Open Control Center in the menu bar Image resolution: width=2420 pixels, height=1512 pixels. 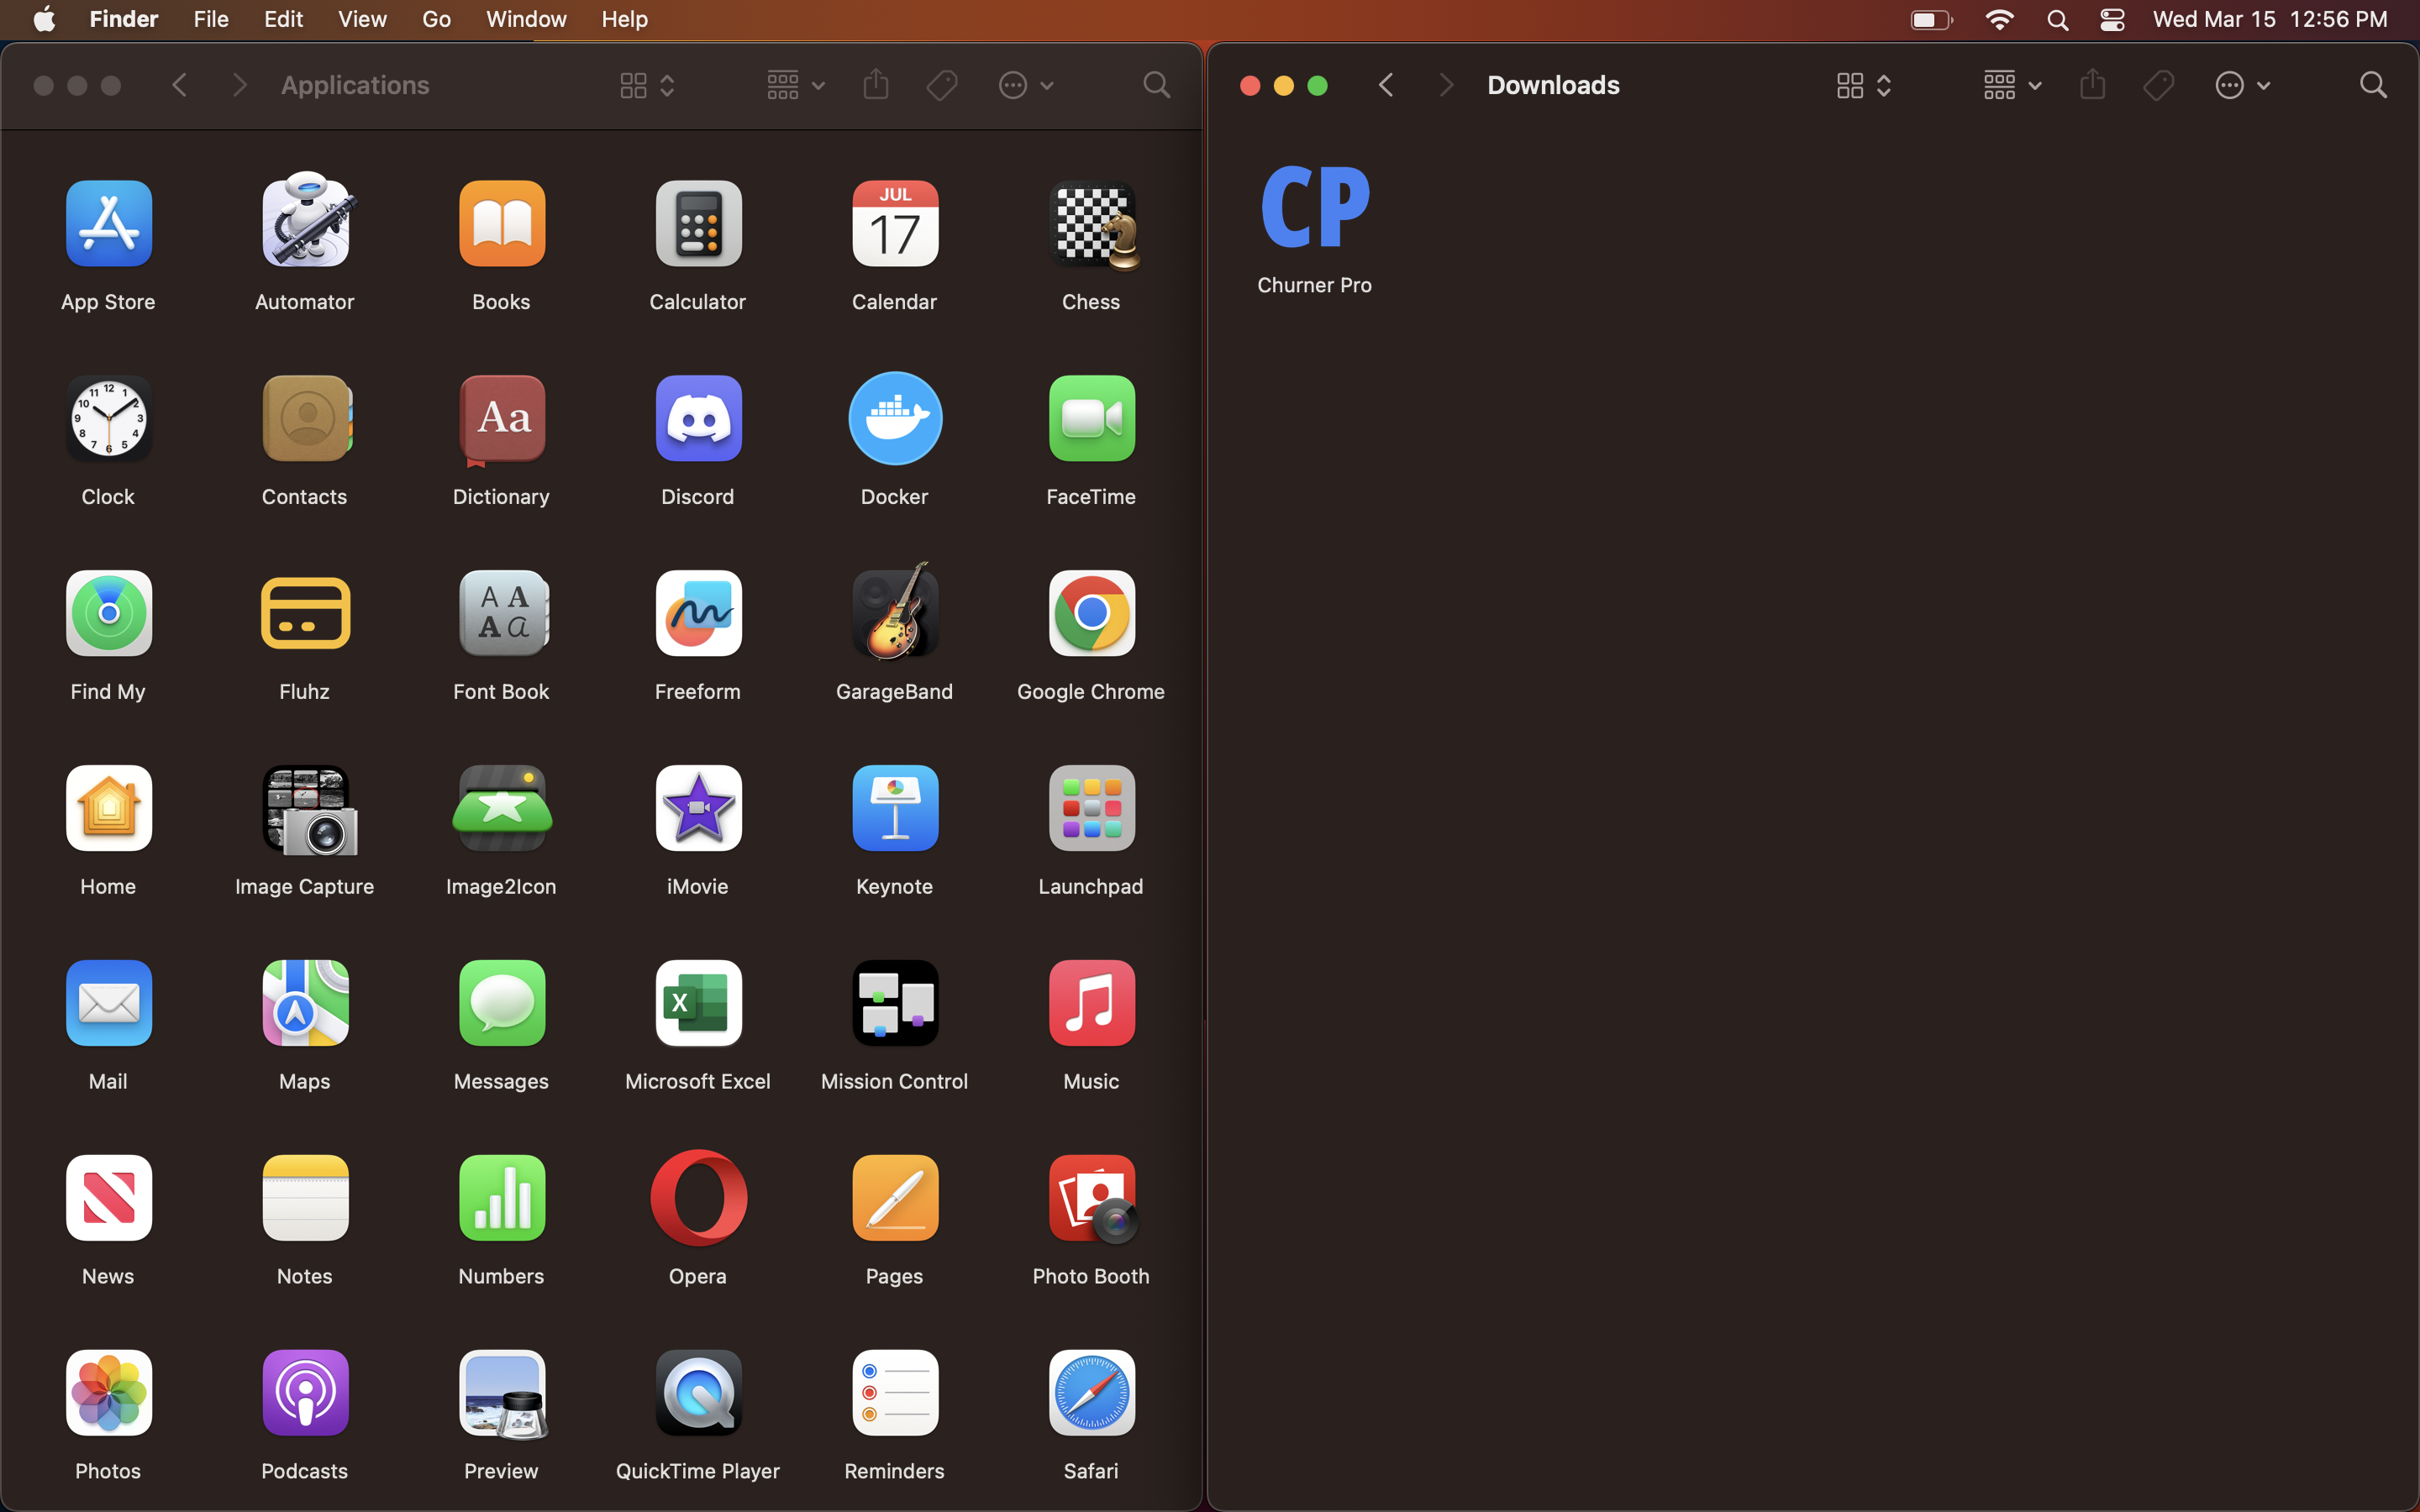[x=2112, y=20]
